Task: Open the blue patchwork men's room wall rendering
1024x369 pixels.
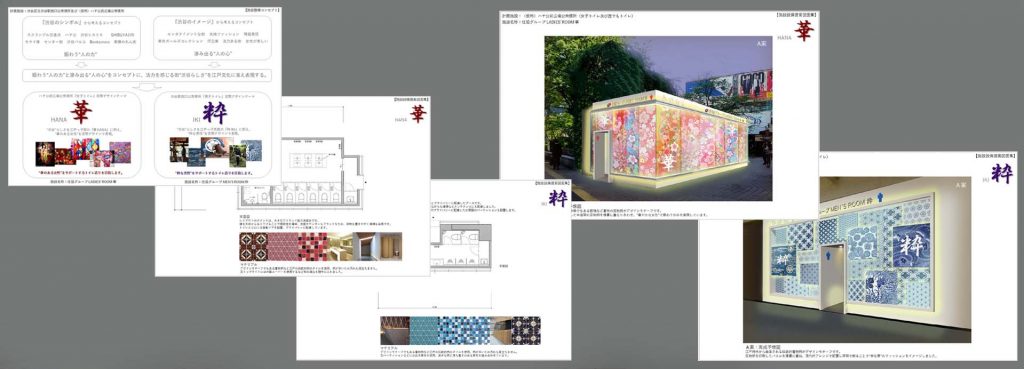Action: click(857, 259)
